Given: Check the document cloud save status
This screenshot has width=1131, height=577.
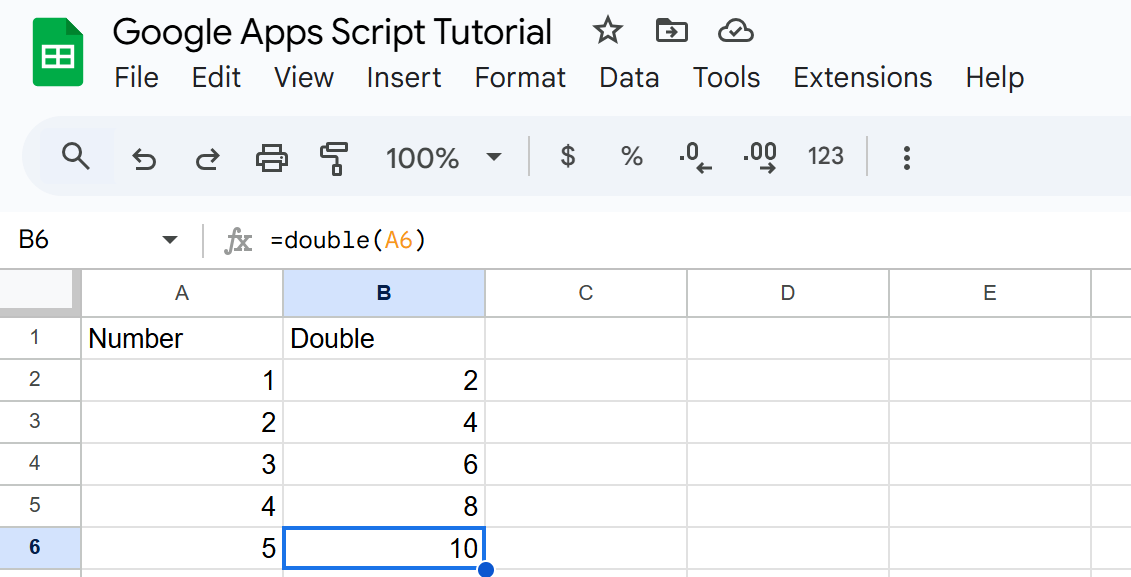Looking at the screenshot, I should [736, 31].
